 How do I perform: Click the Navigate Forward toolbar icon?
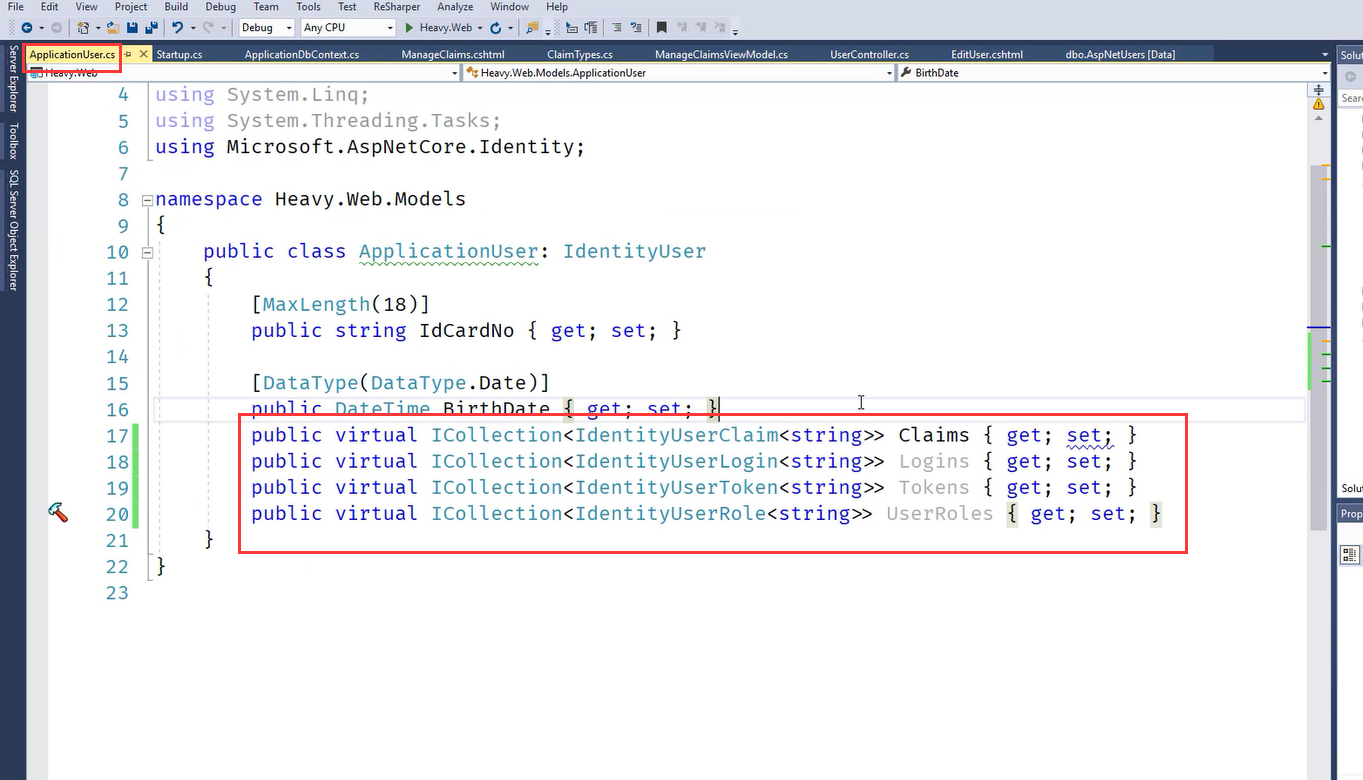[56, 28]
